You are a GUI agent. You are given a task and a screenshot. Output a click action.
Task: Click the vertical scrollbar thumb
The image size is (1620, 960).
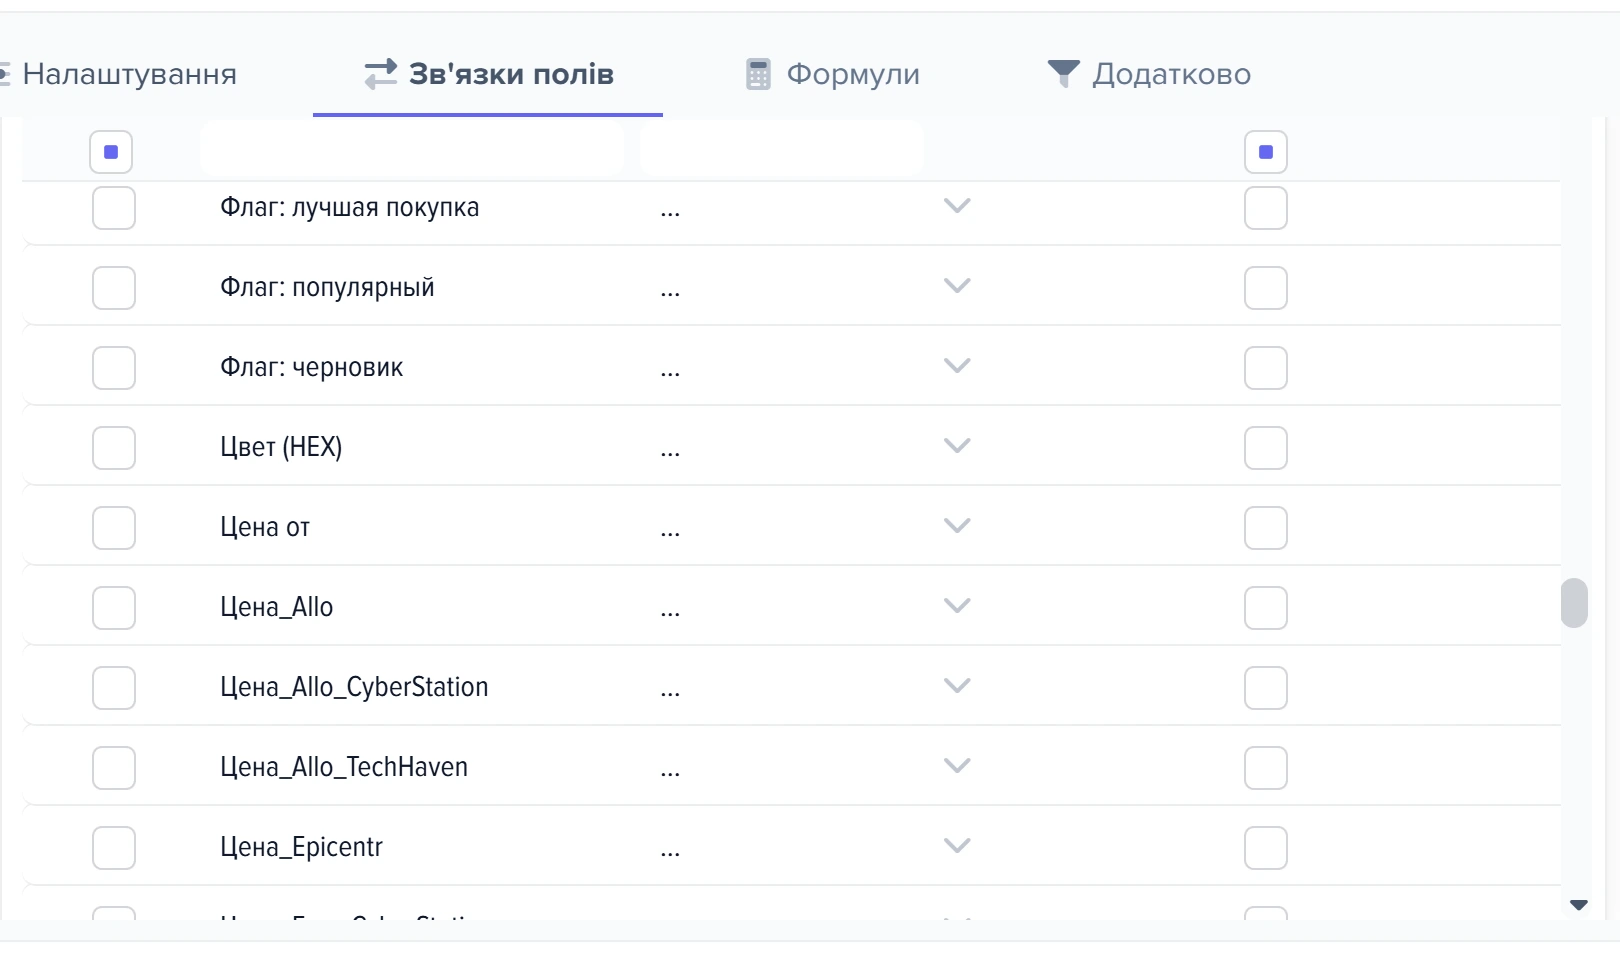point(1574,603)
